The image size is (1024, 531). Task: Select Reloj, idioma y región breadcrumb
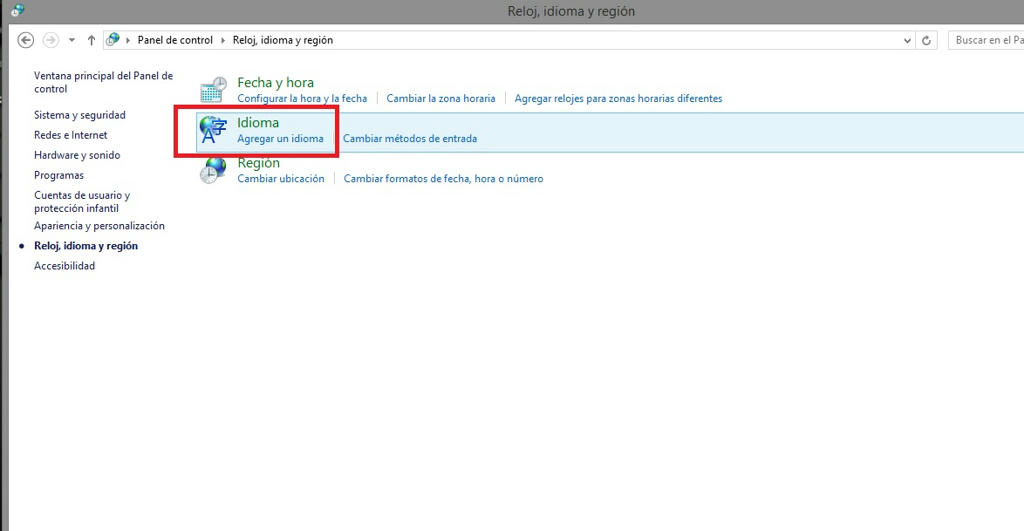click(283, 40)
